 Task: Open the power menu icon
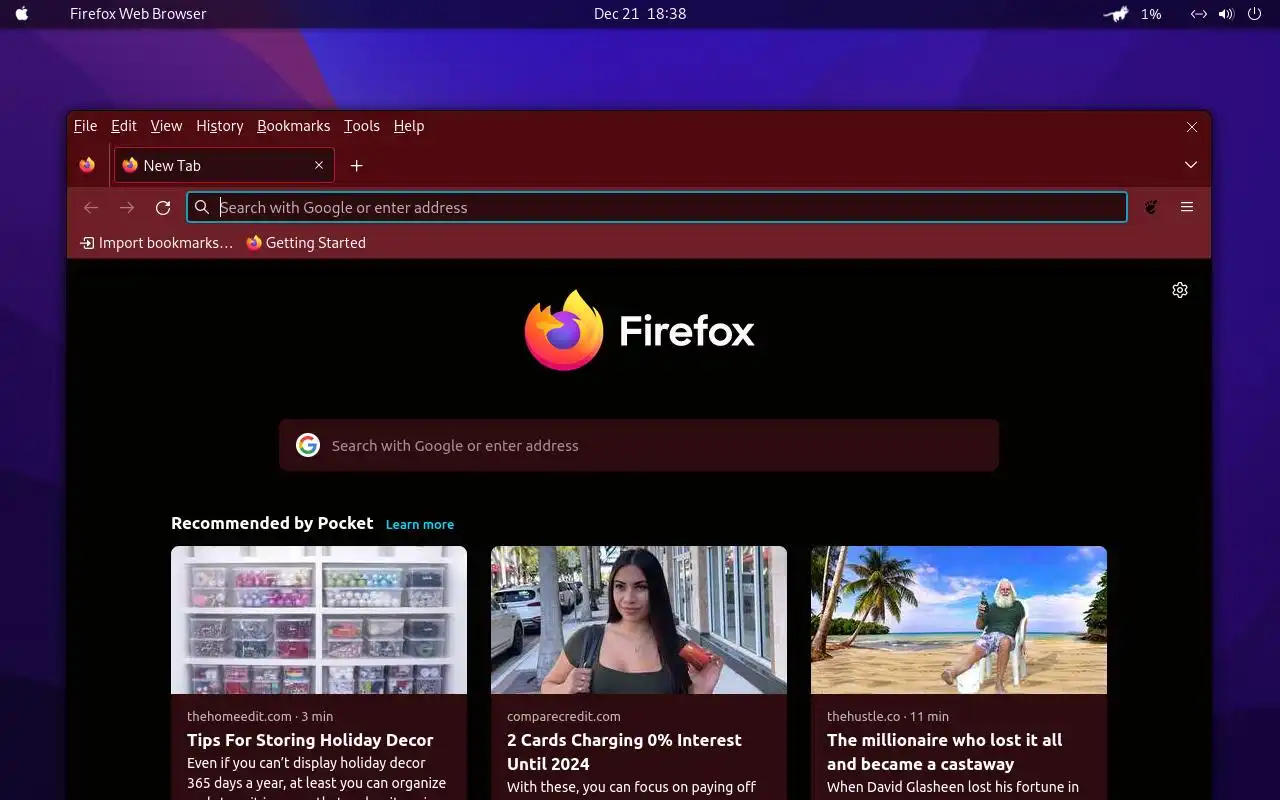(x=1255, y=14)
